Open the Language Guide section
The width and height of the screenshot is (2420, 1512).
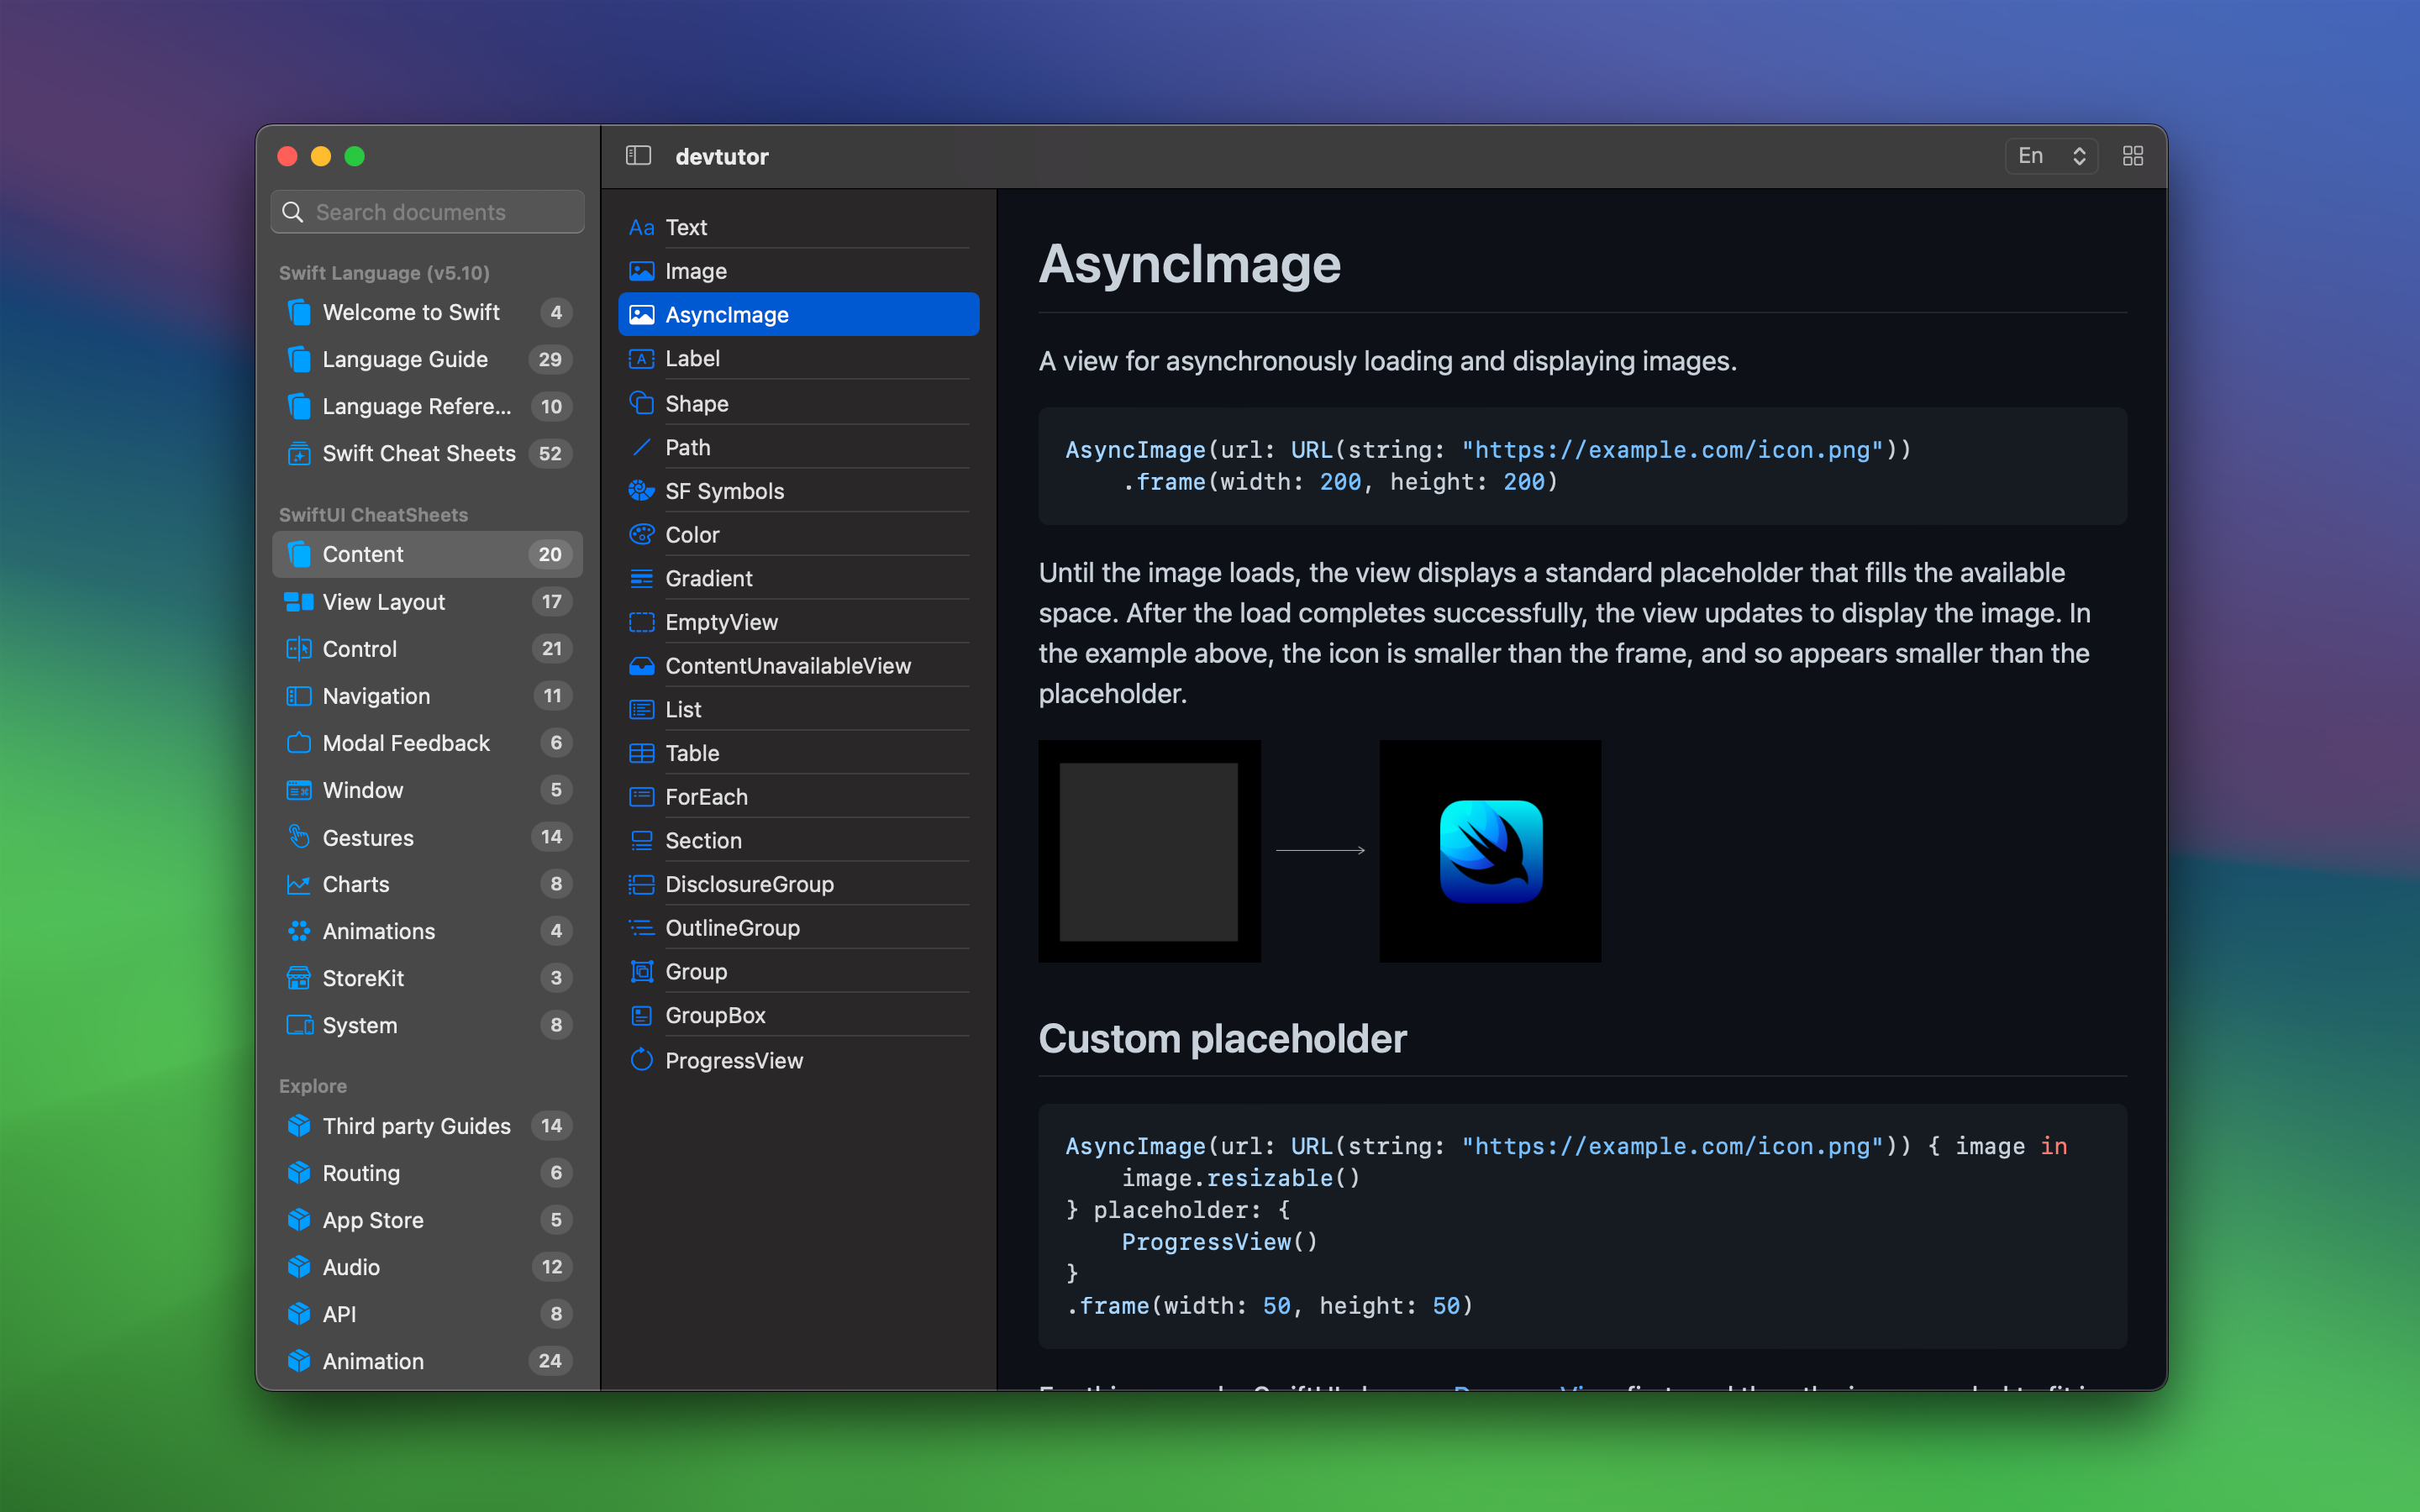[x=405, y=359]
